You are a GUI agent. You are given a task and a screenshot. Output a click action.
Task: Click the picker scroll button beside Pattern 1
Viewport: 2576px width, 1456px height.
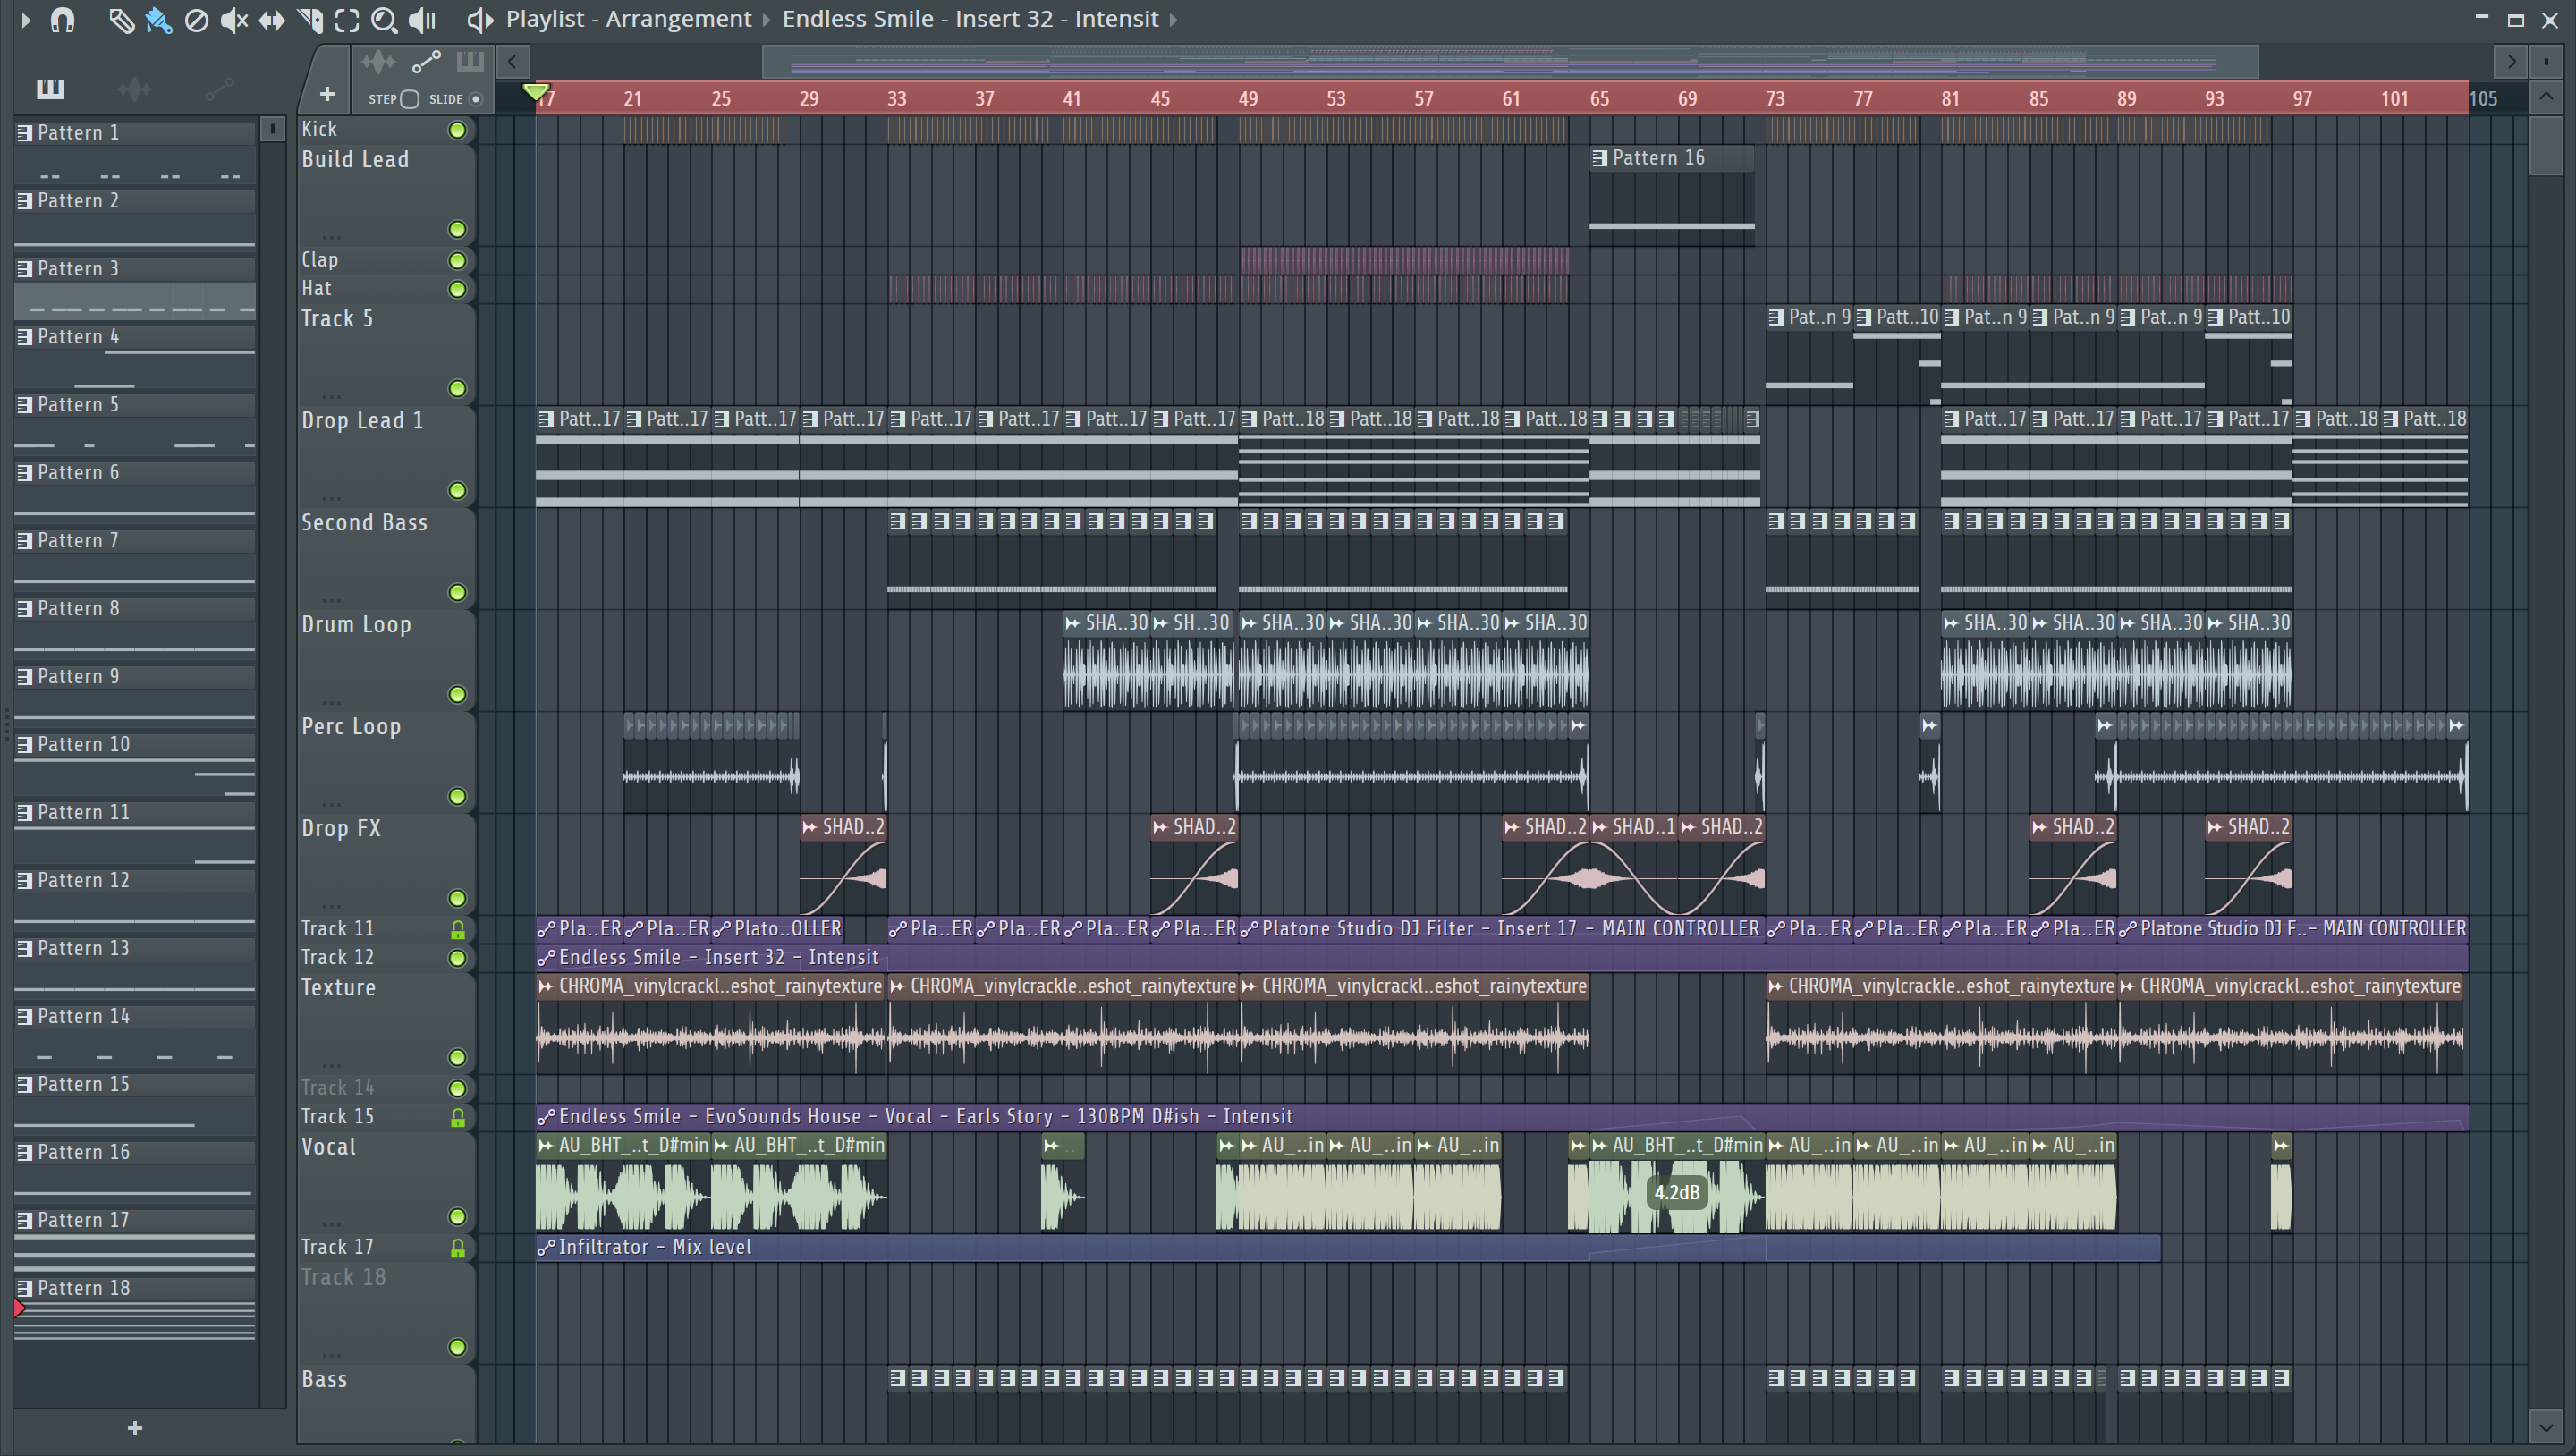[x=272, y=129]
